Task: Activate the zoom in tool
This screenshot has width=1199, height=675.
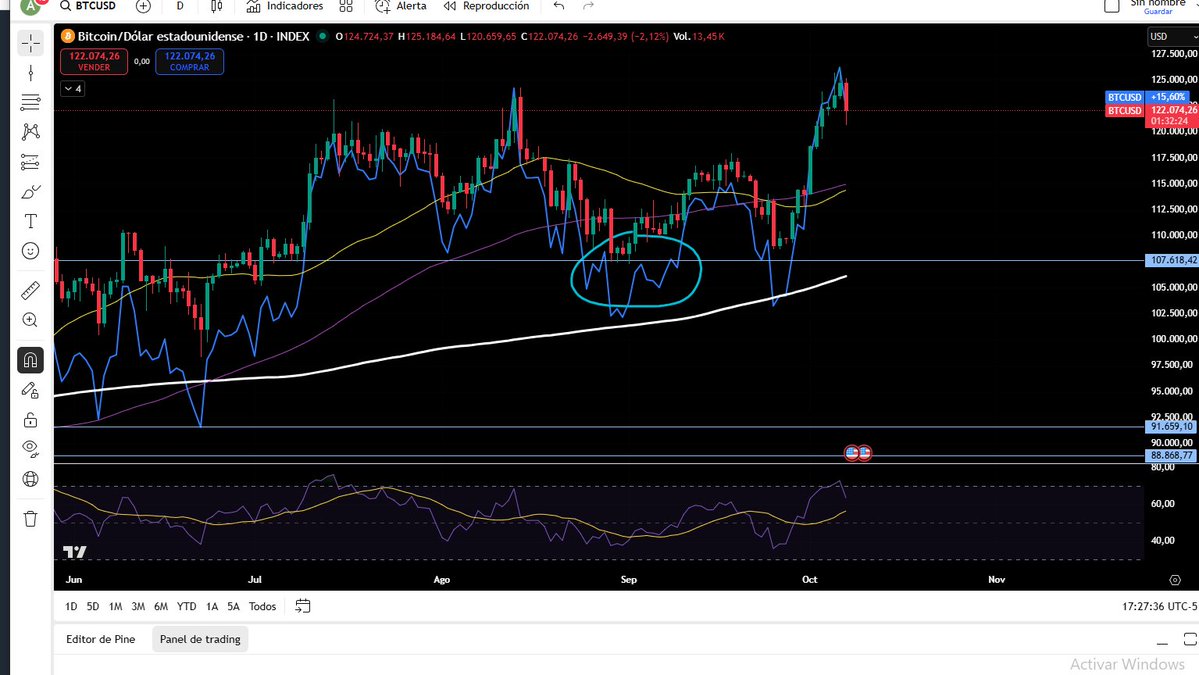Action: pyautogui.click(x=31, y=320)
